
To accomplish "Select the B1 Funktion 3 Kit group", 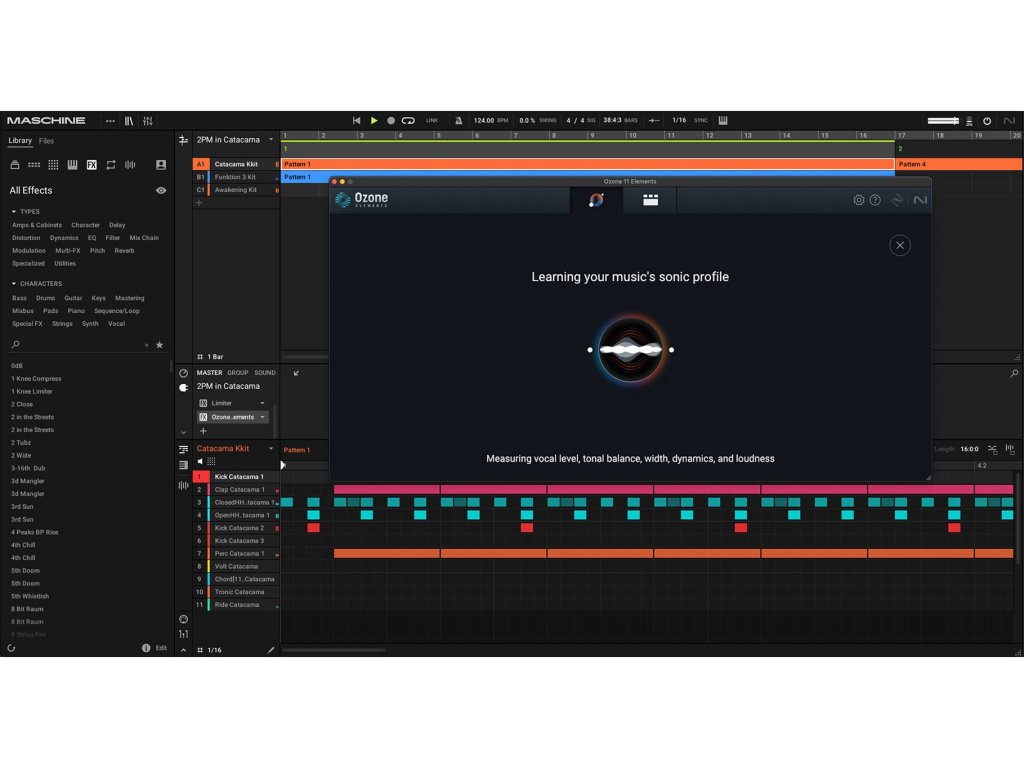I will coord(236,177).
